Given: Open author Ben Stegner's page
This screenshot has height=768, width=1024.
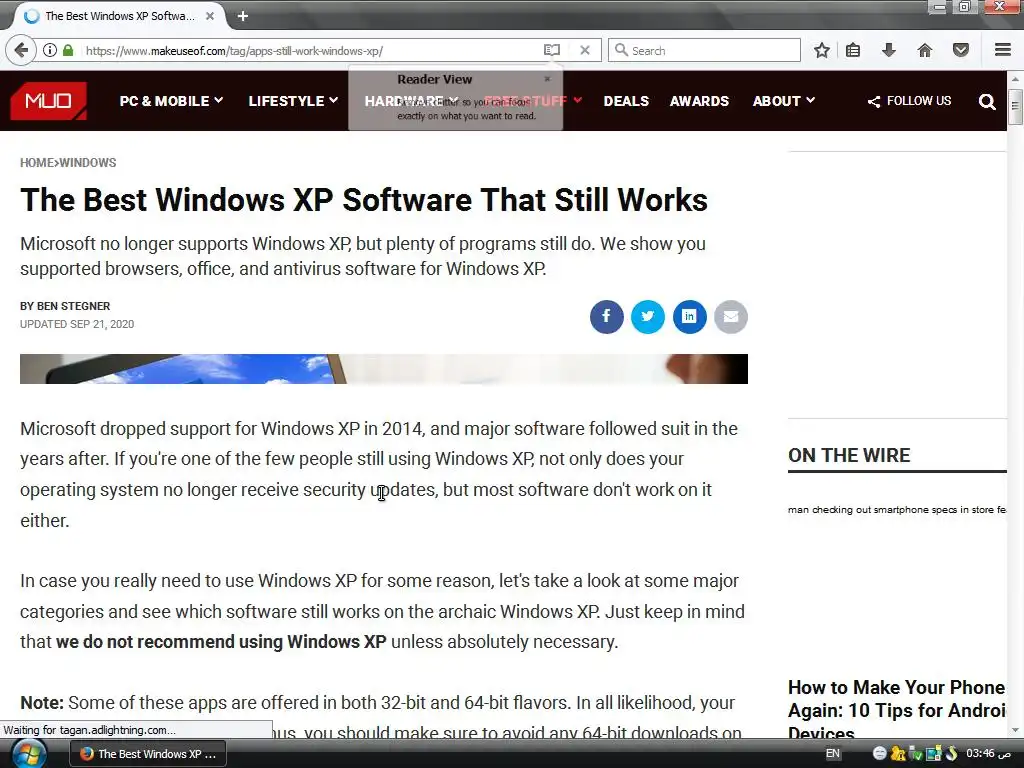Looking at the screenshot, I should click(73, 306).
